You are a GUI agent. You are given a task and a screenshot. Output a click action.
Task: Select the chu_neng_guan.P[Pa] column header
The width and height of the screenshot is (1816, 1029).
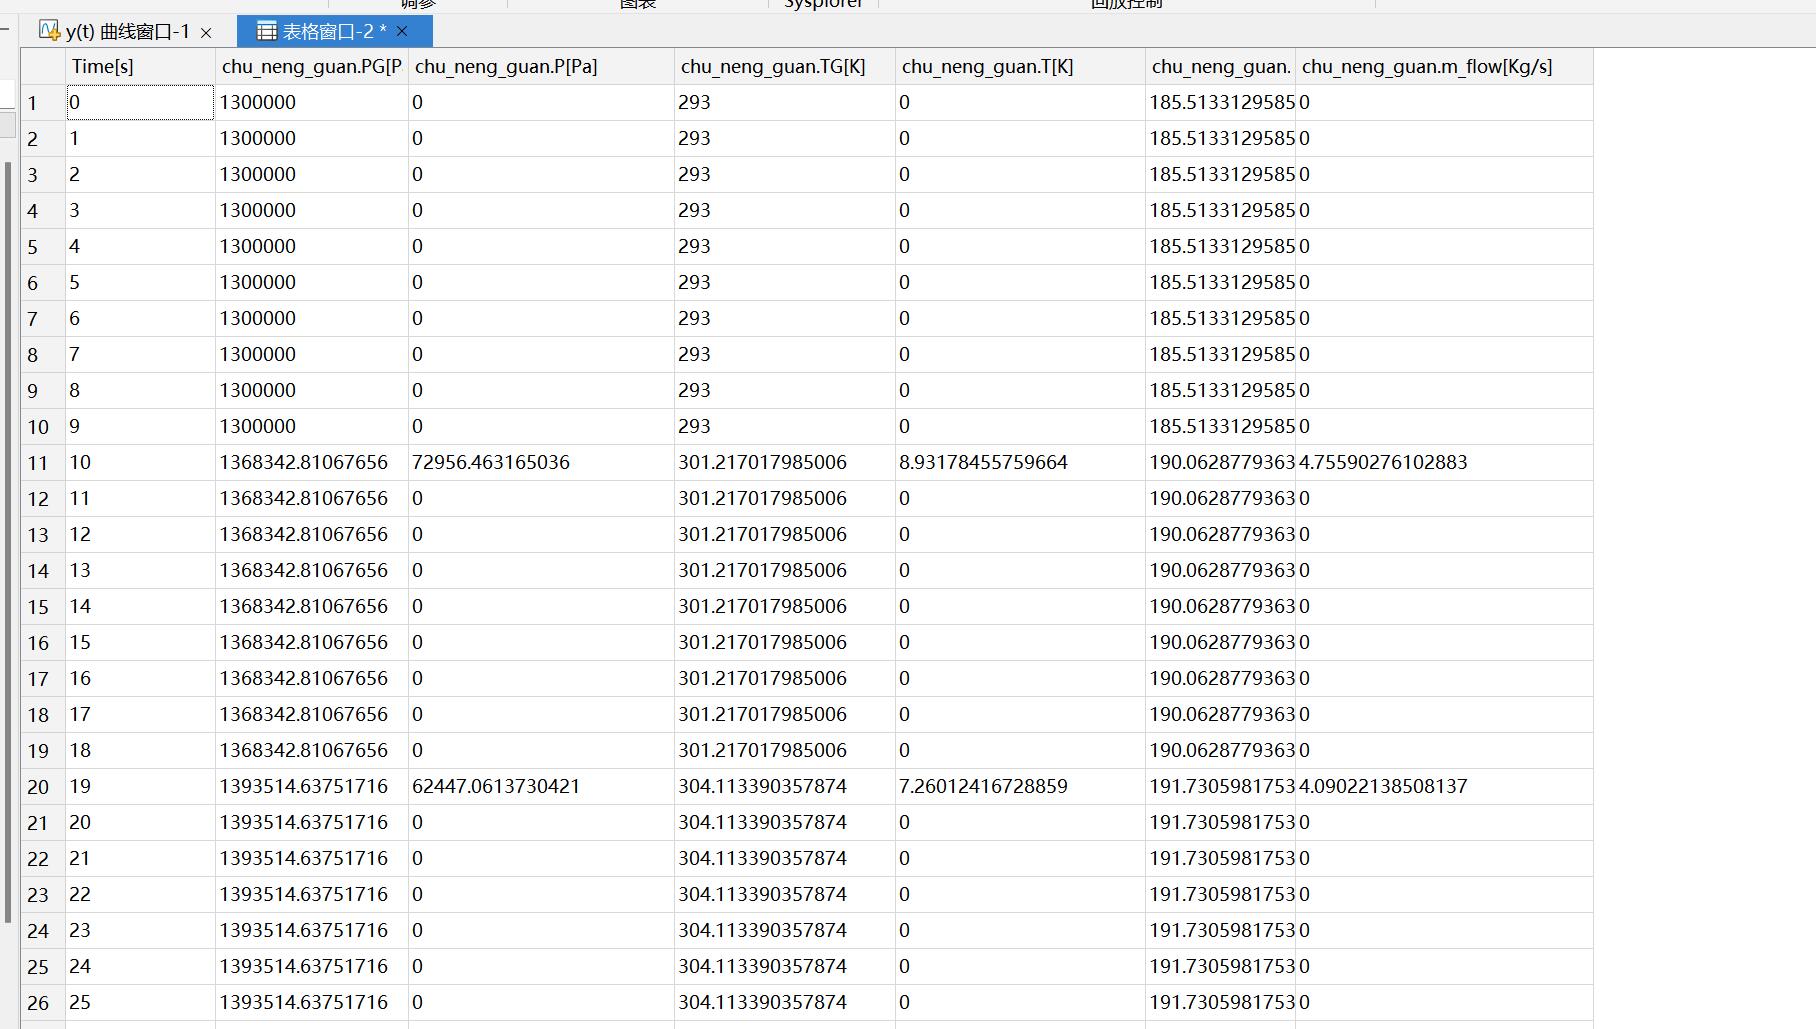pyautogui.click(x=542, y=66)
